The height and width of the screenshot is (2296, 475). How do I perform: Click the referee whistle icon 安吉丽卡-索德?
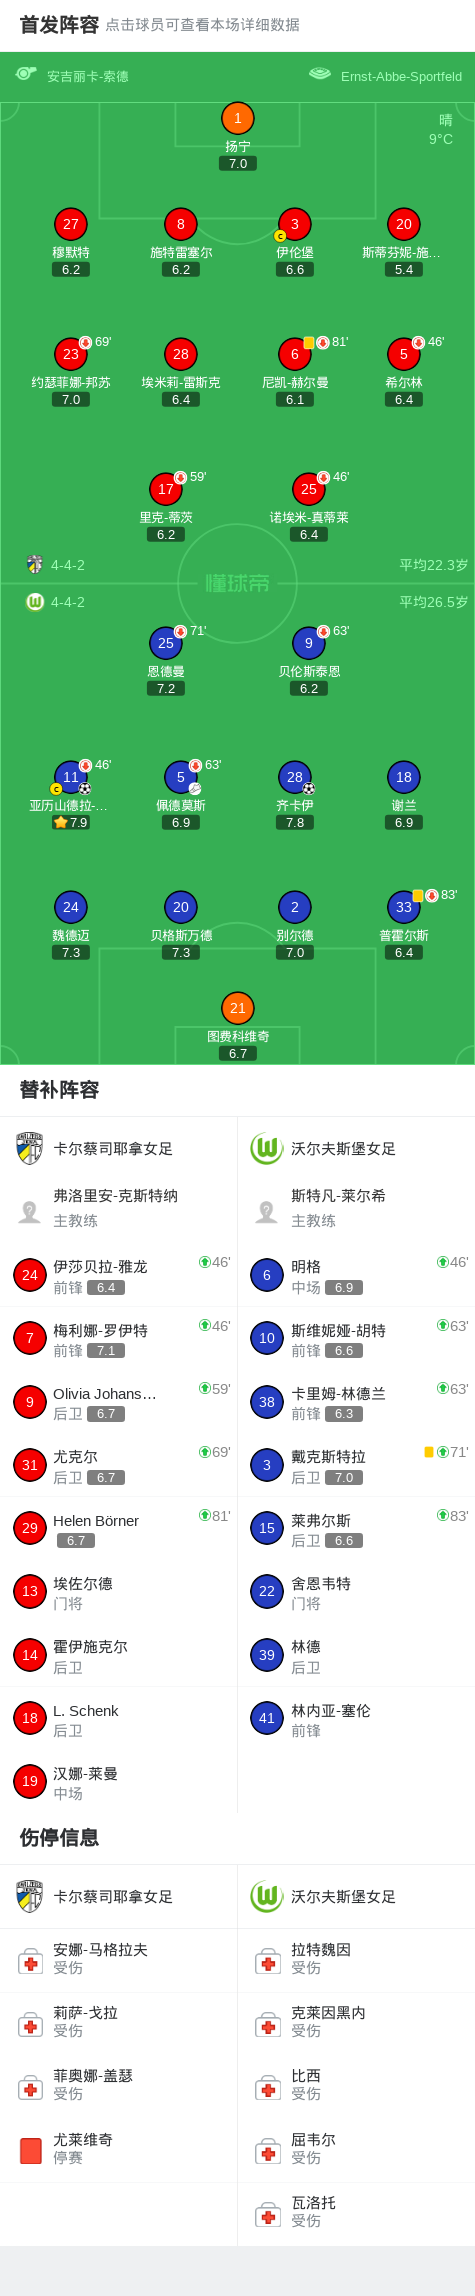(x=26, y=74)
